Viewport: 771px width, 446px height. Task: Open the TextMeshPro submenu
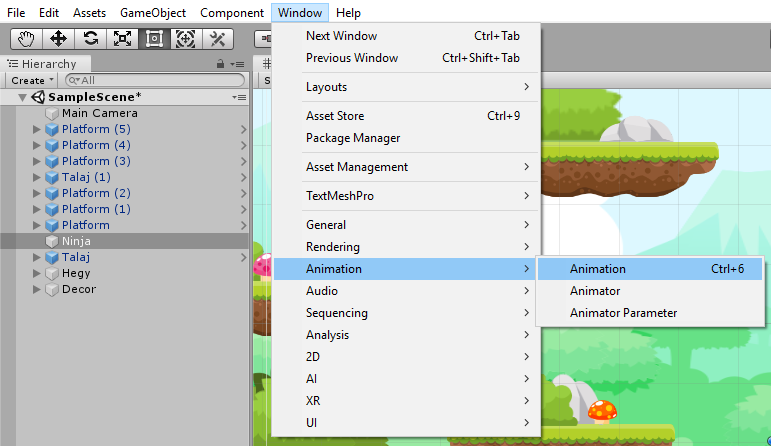coord(406,196)
